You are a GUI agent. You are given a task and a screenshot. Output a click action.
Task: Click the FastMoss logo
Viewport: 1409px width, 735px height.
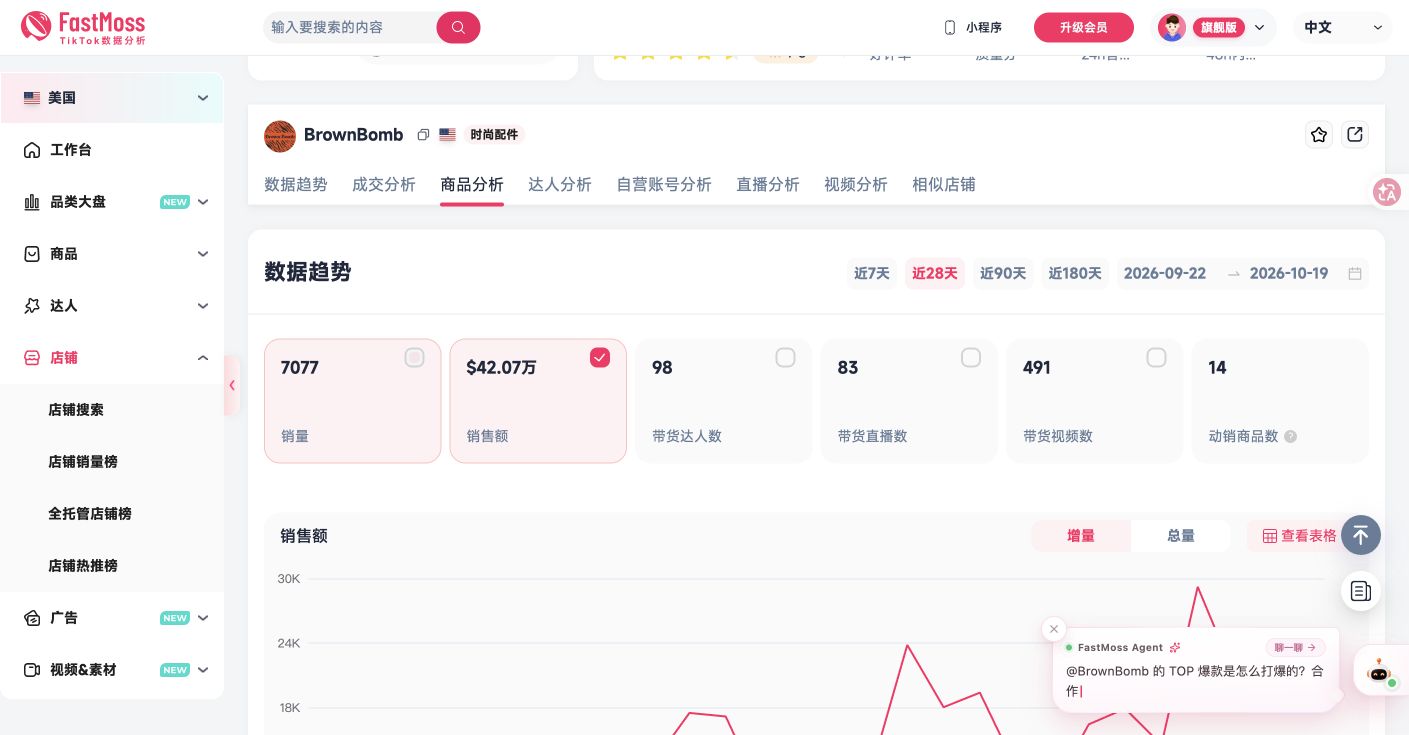(83, 27)
